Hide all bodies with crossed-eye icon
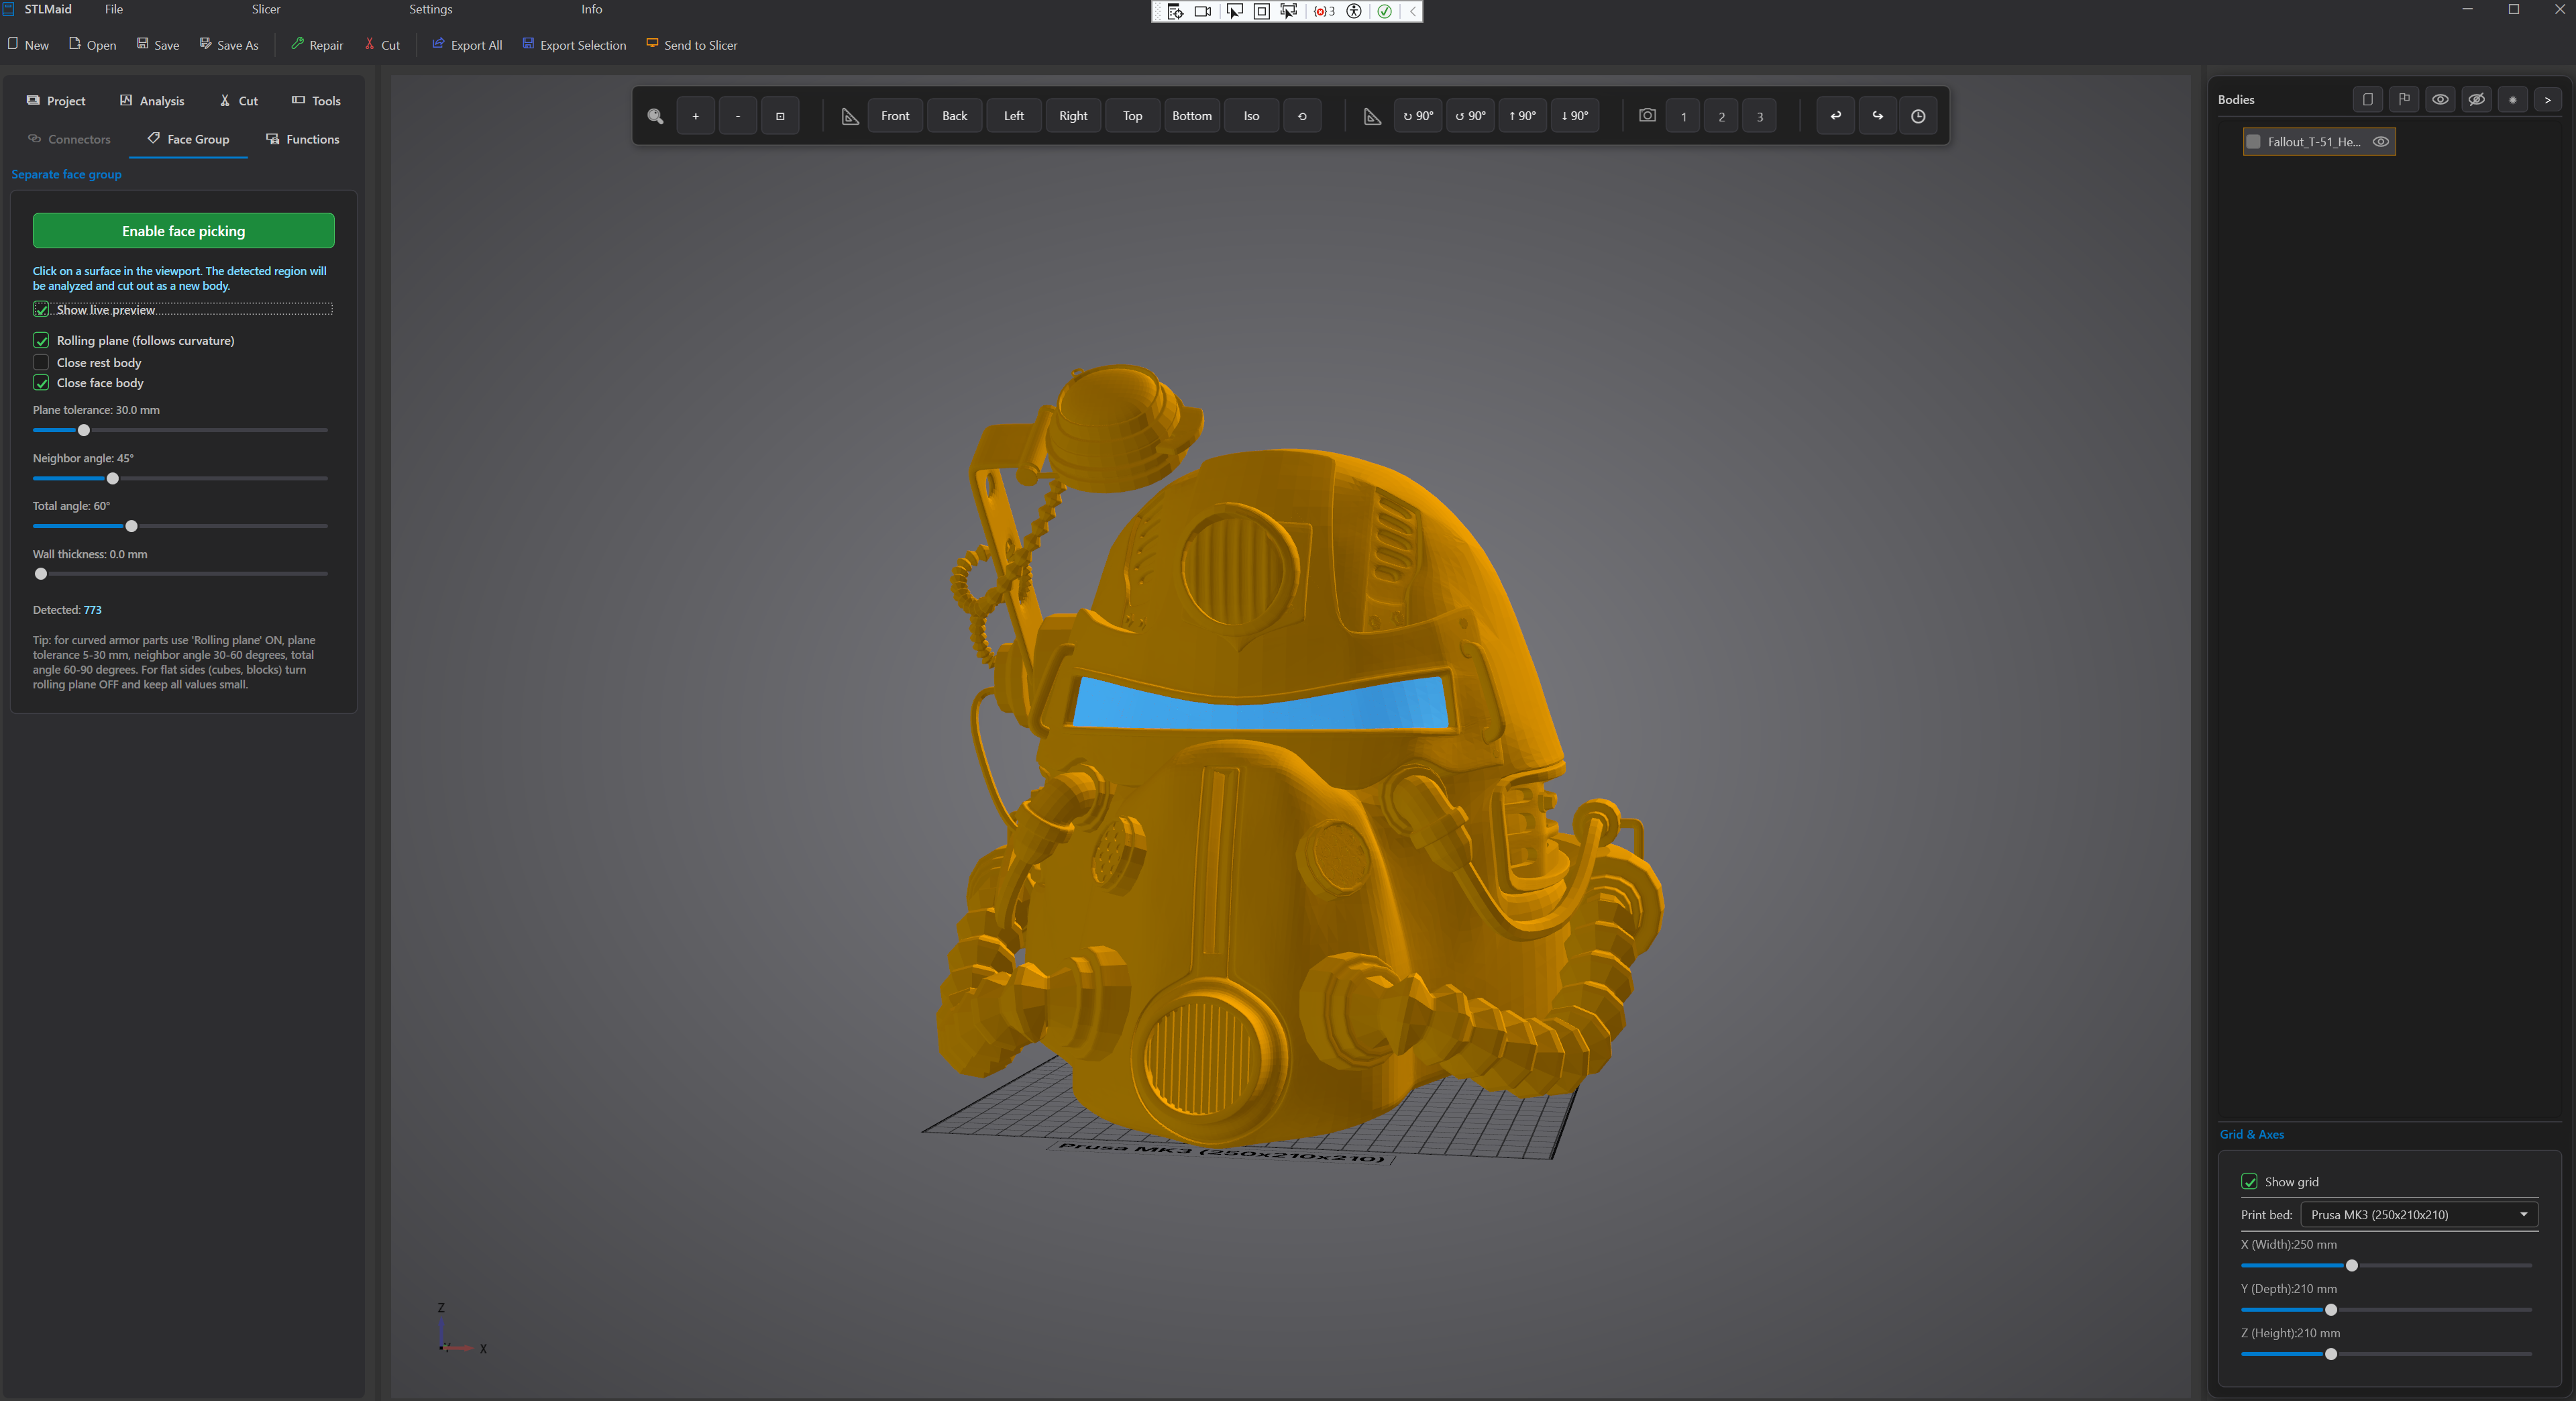Screen dimensions: 2576x1401 [2476, 99]
